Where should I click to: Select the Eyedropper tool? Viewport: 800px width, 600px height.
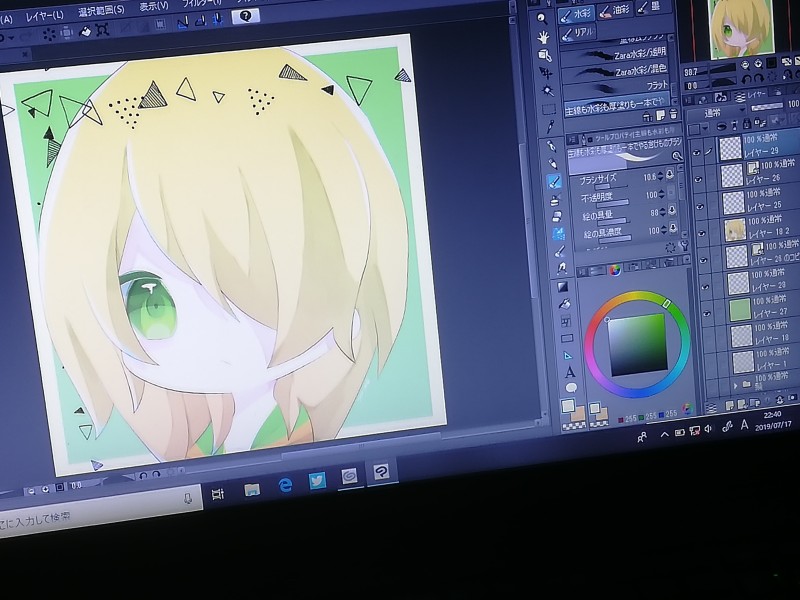point(550,127)
